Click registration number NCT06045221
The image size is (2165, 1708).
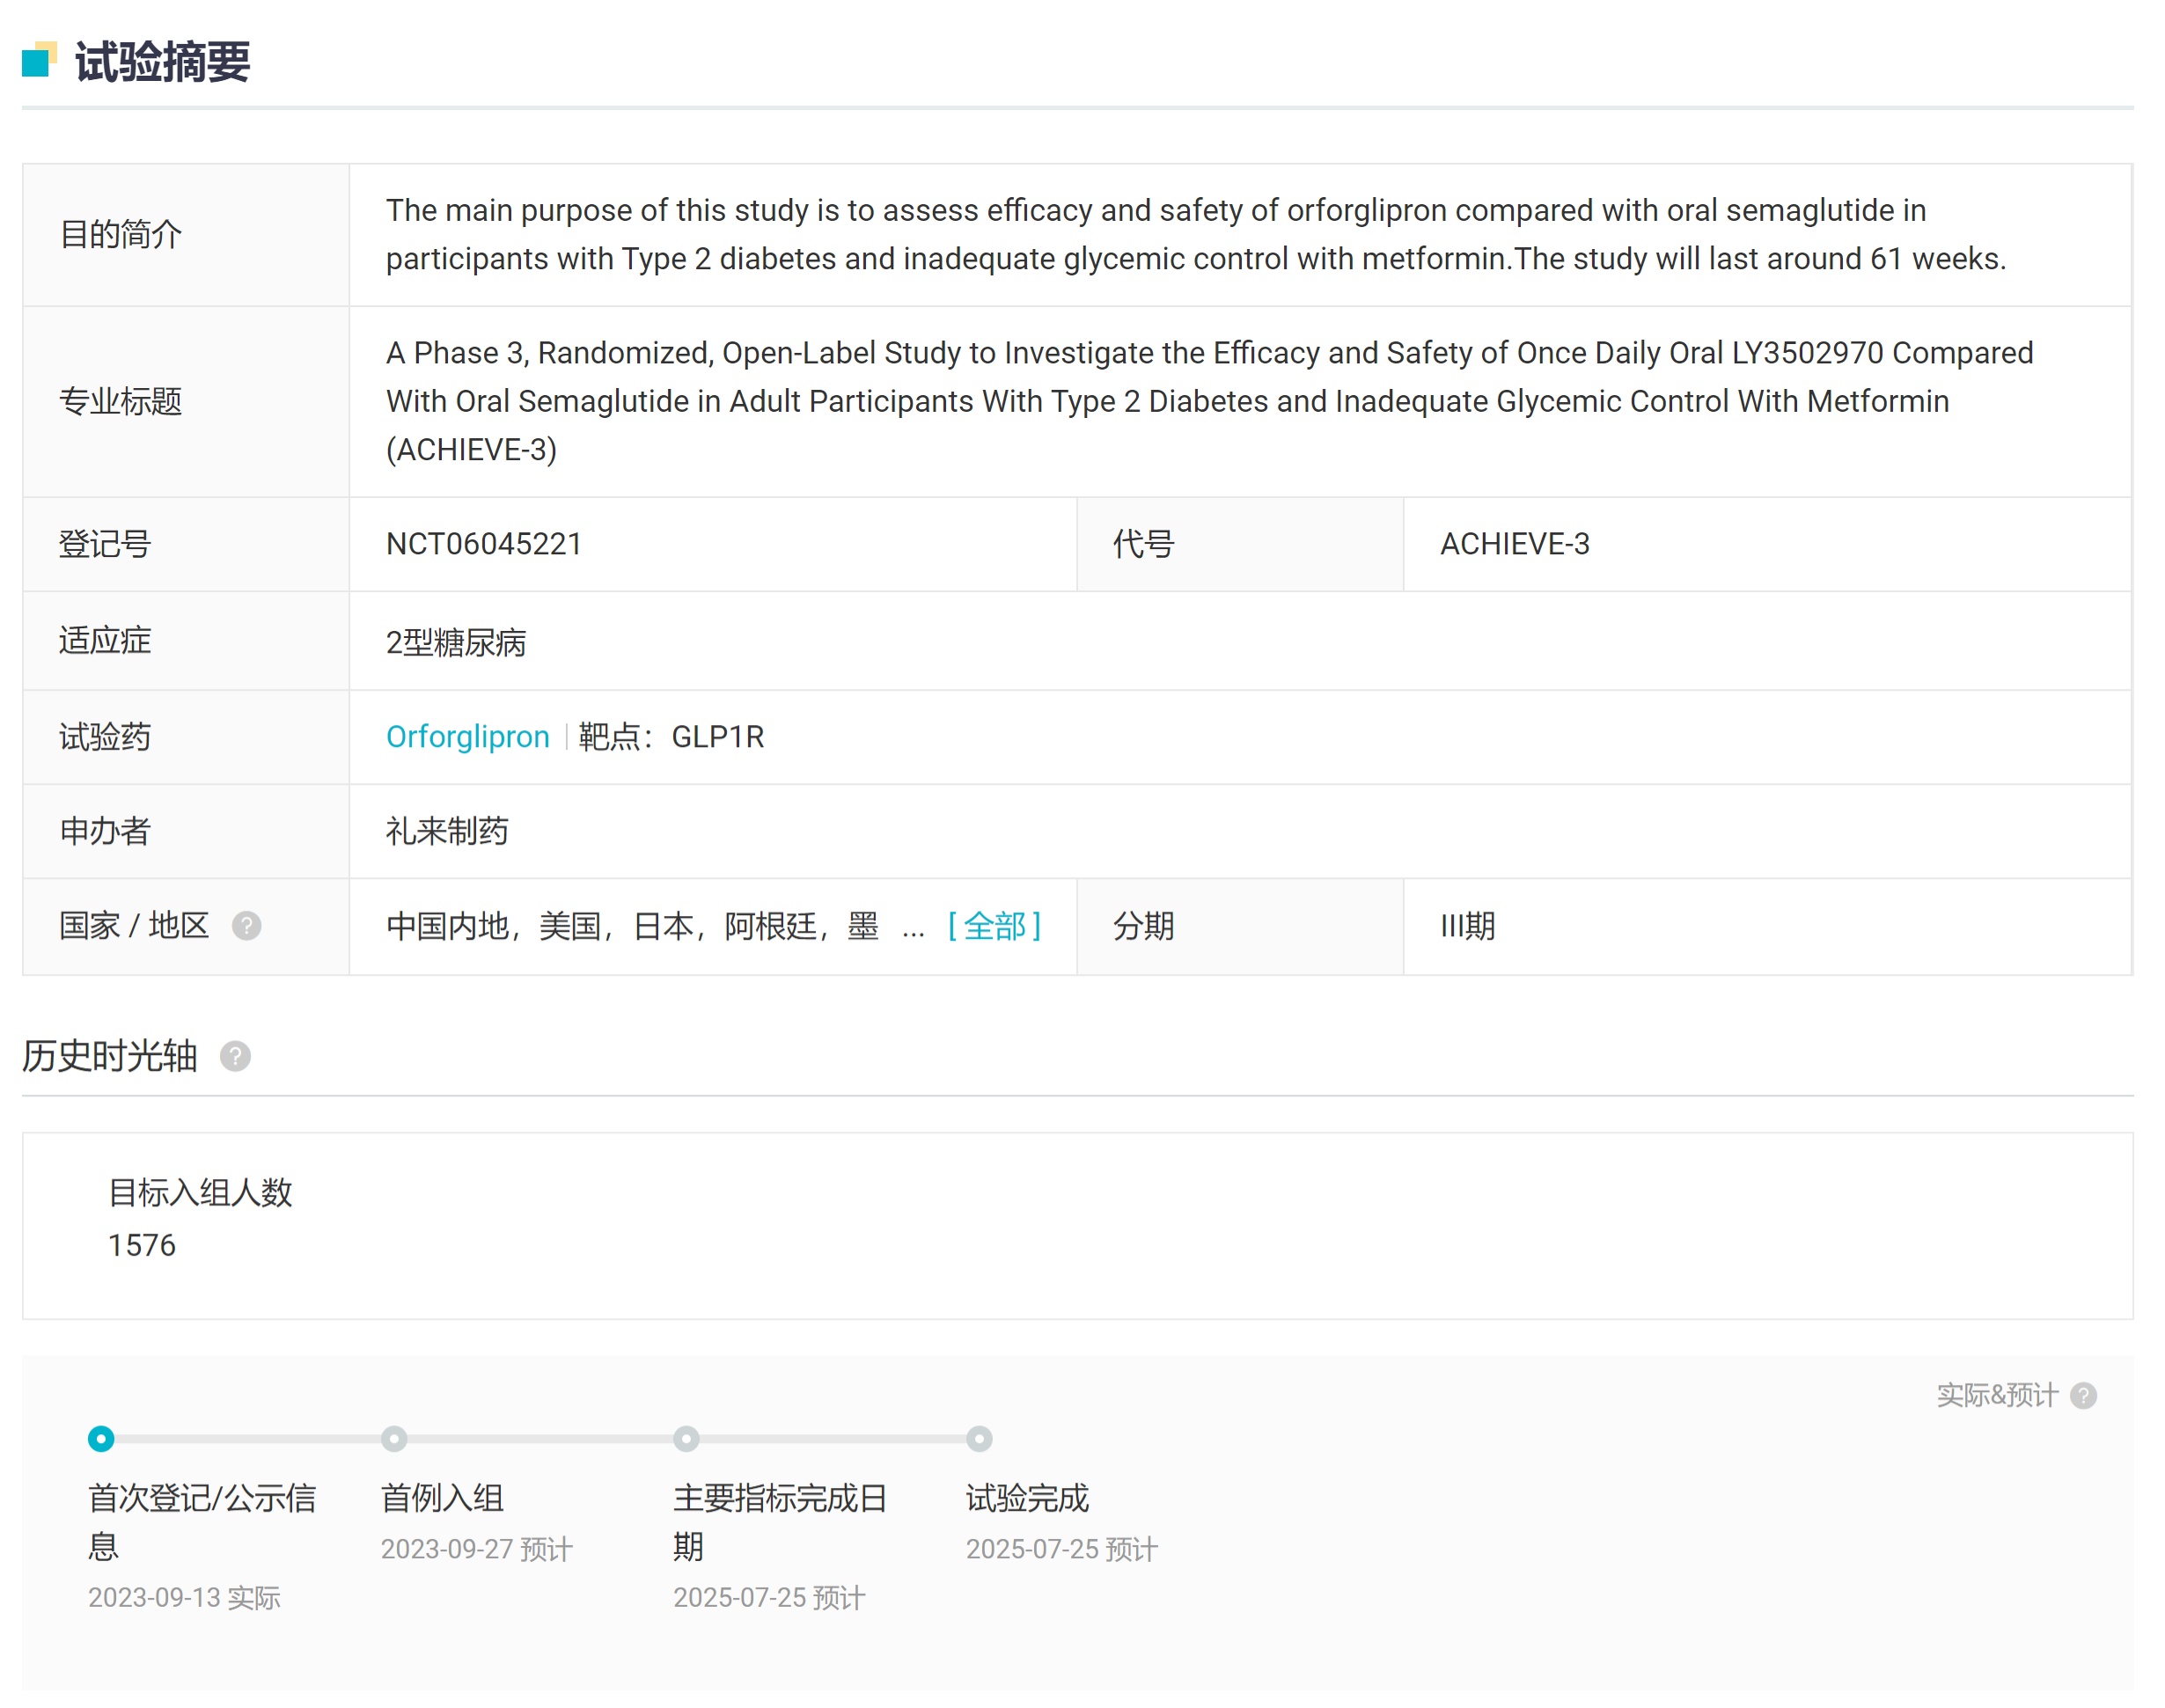(484, 544)
